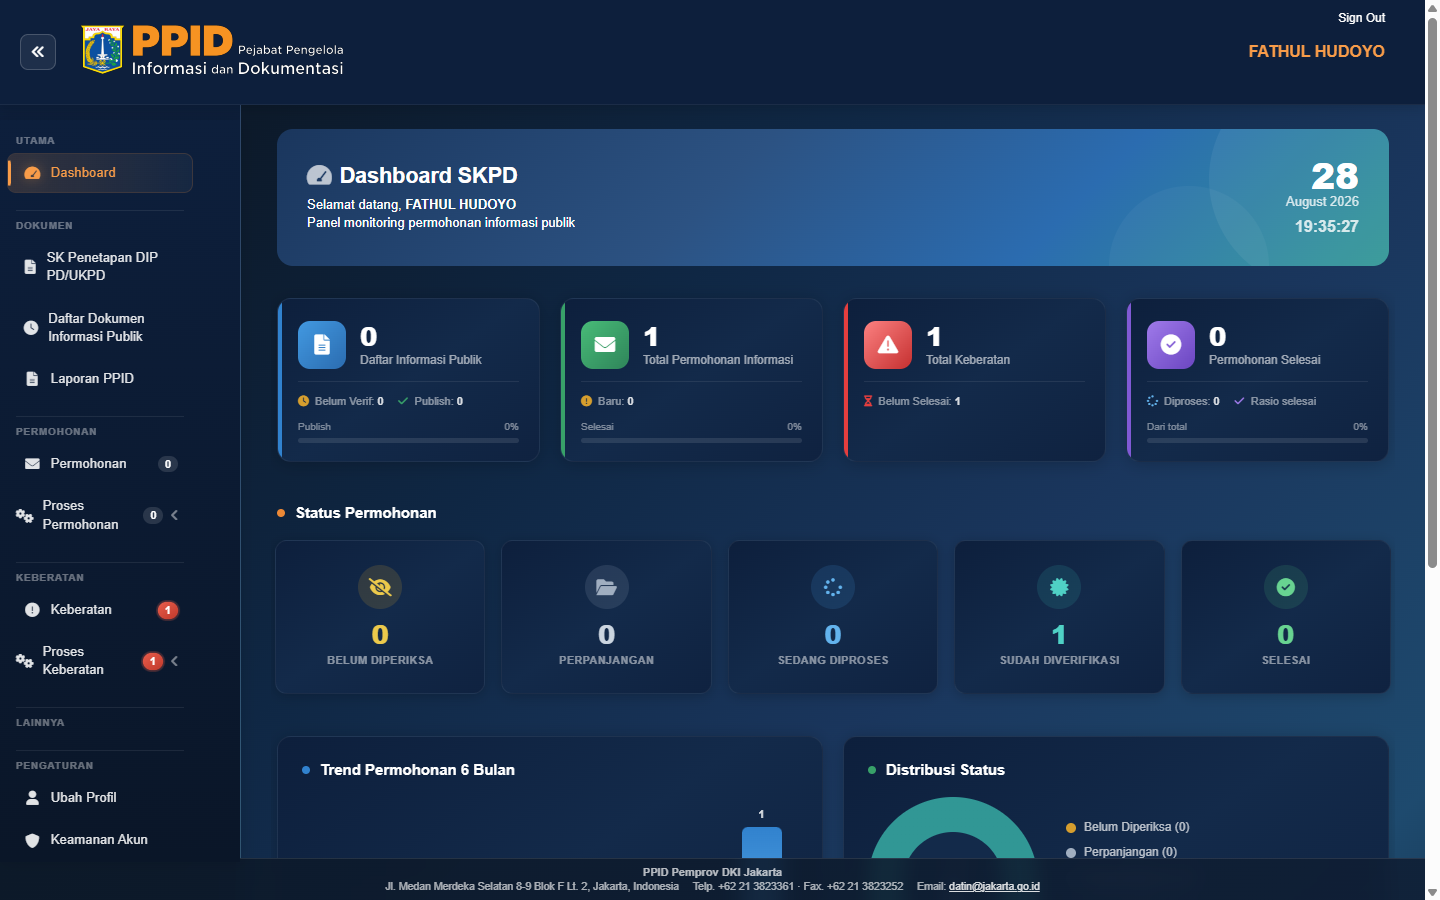Select the Sedang Diproses status card
Screen dimensions: 1440x900
[833, 617]
